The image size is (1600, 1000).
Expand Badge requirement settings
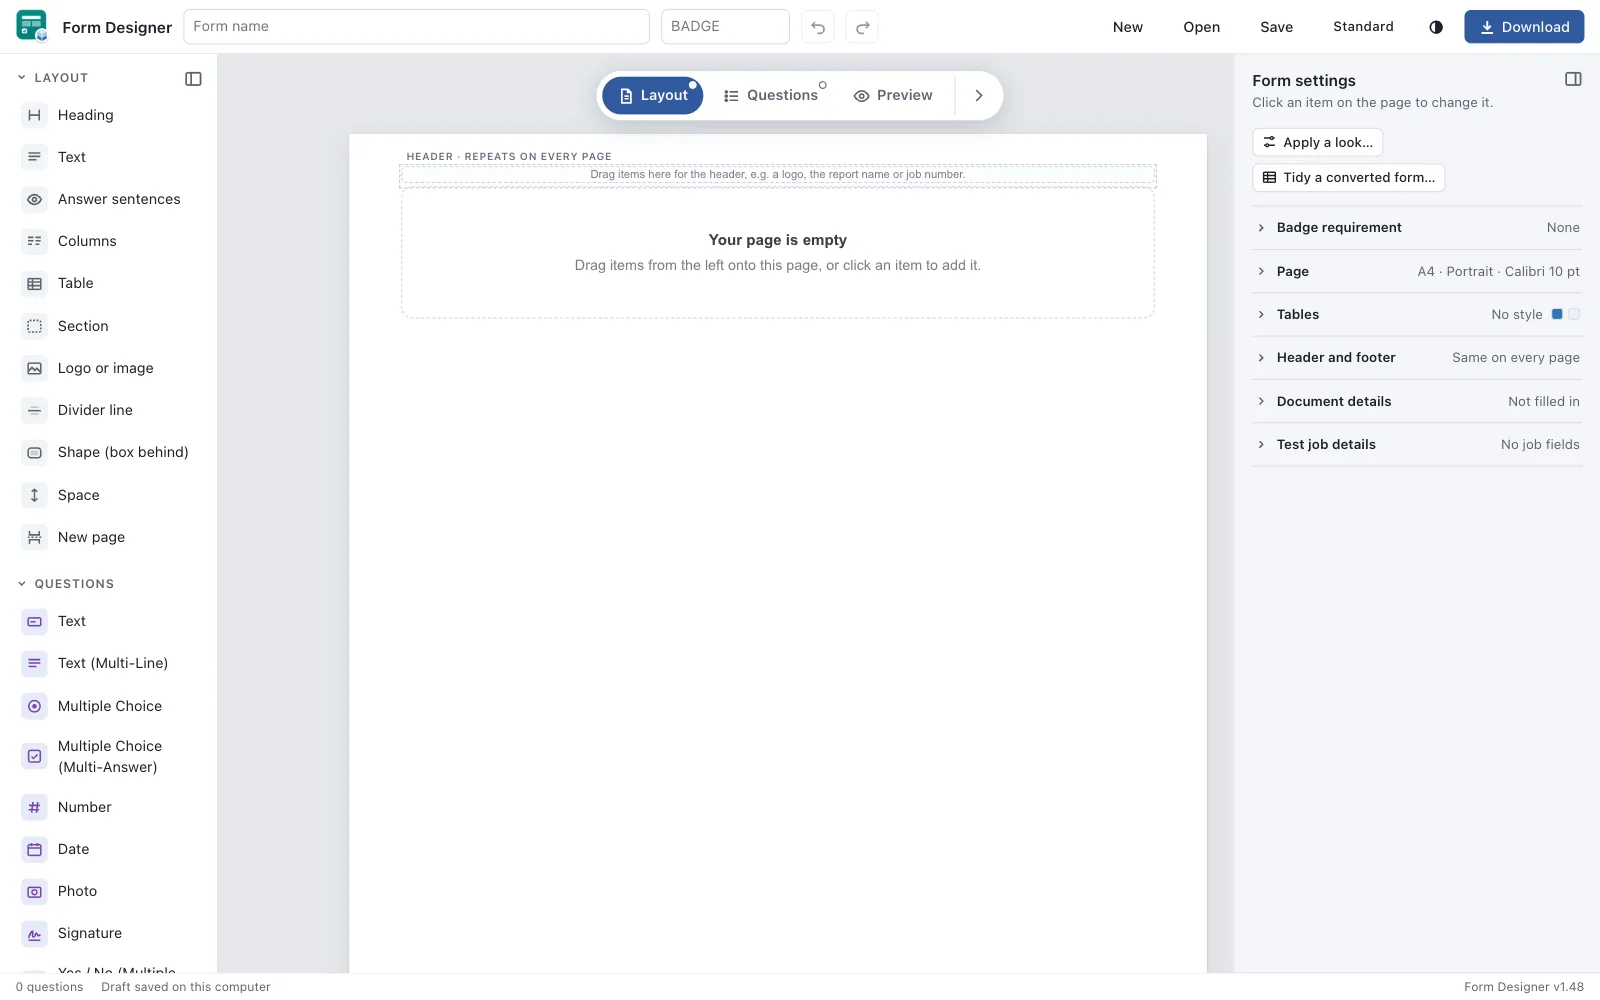[1416, 228]
